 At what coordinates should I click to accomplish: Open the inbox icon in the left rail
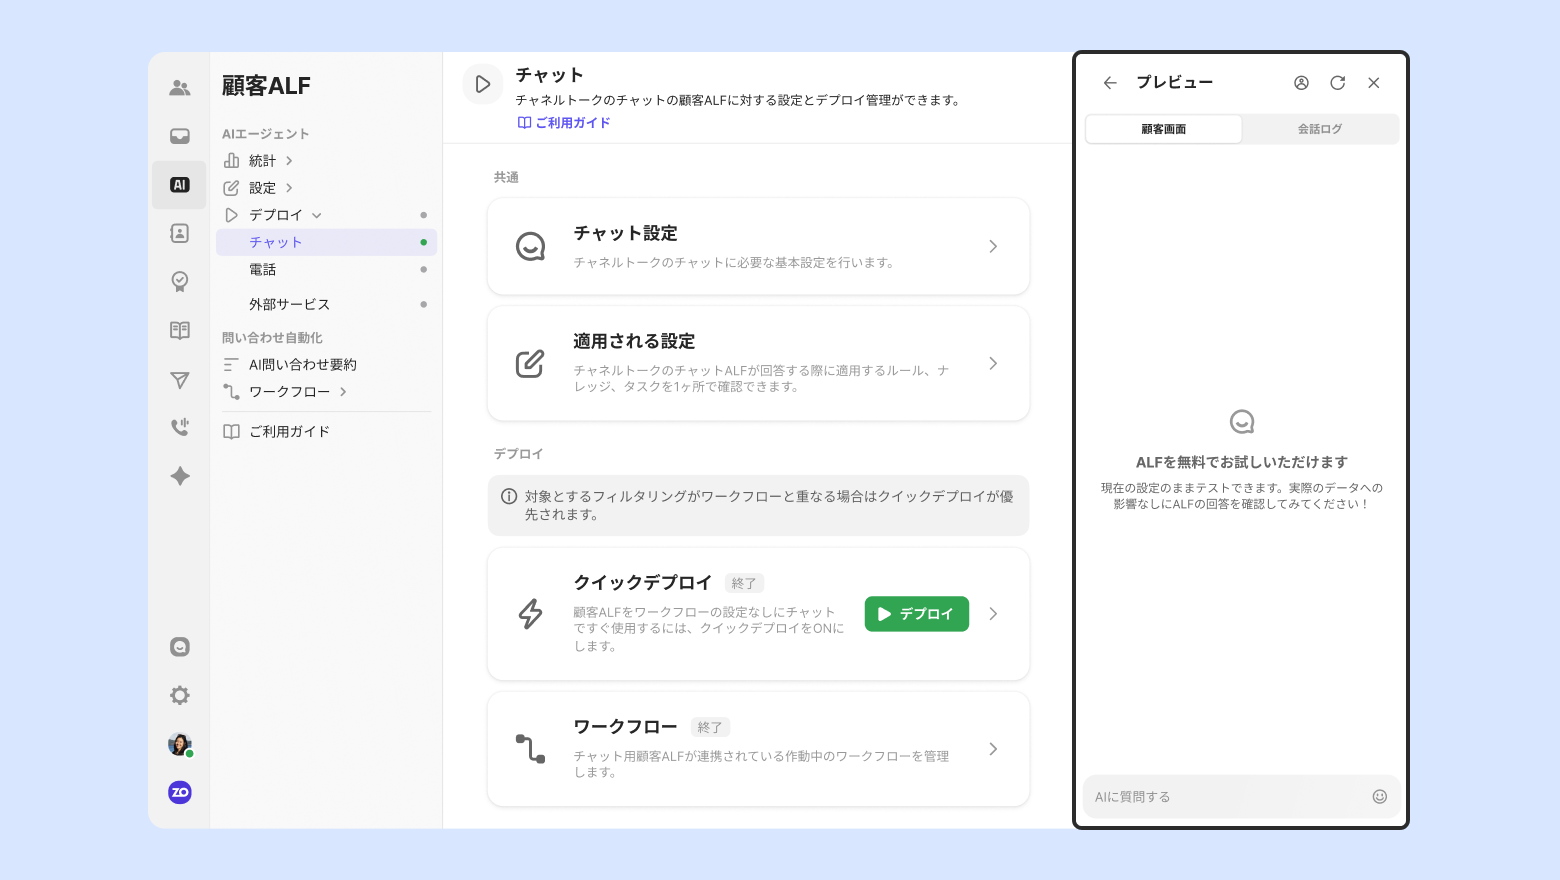[180, 136]
